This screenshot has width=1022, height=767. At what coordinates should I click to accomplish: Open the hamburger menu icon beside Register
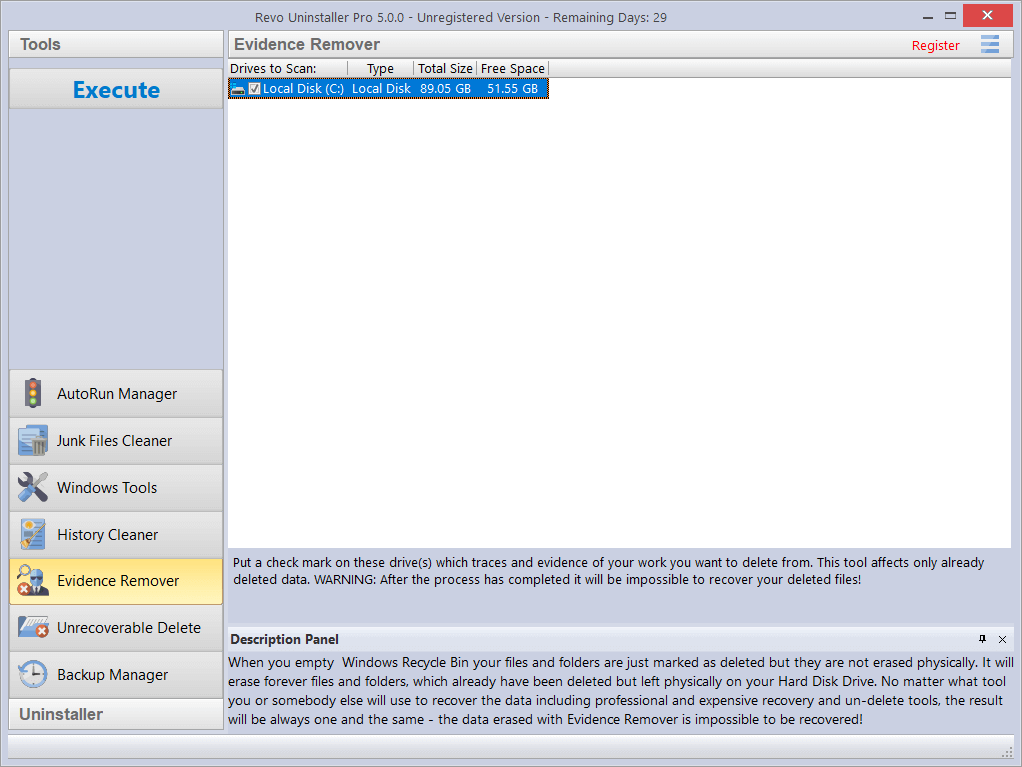(x=989, y=44)
